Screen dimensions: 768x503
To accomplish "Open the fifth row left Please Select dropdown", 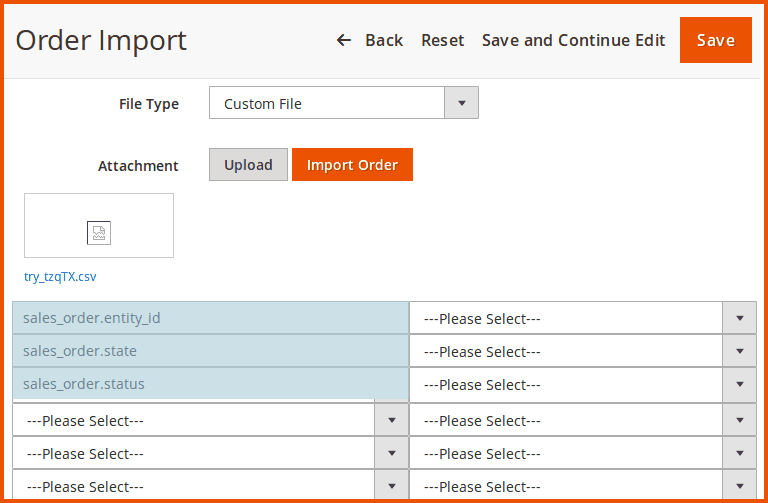I will (x=211, y=453).
